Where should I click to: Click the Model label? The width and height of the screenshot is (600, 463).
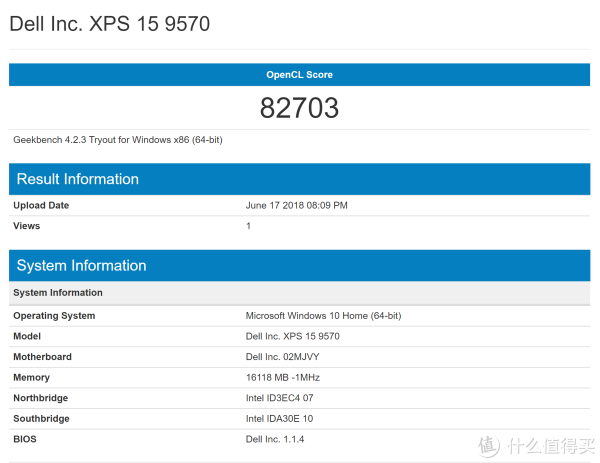point(27,336)
